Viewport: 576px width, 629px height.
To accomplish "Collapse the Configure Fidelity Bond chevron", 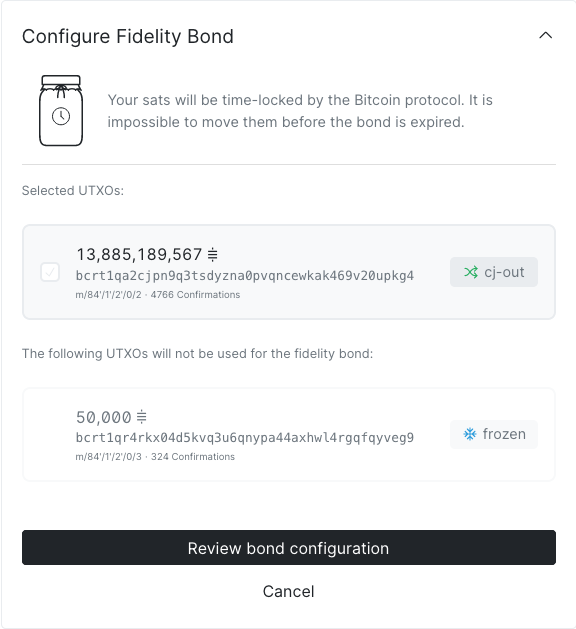I will click(546, 36).
